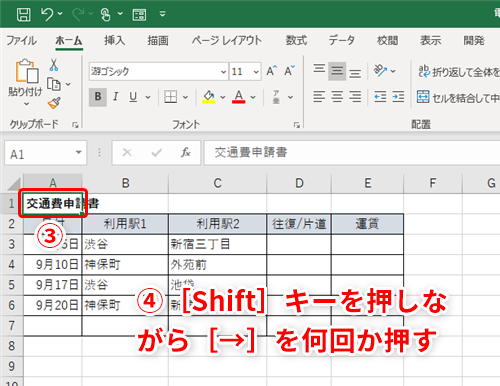Viewport: 500px width, 386px height.
Task: Center text horizontally
Action: (x=337, y=97)
